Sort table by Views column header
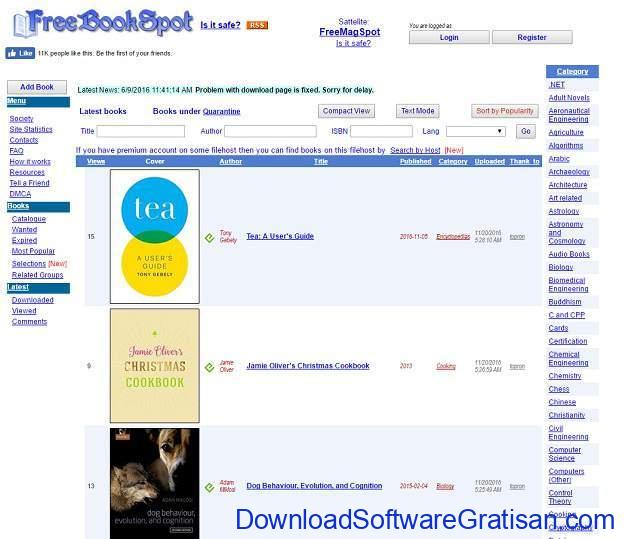Screen dimensions: 625x539 coord(96,161)
